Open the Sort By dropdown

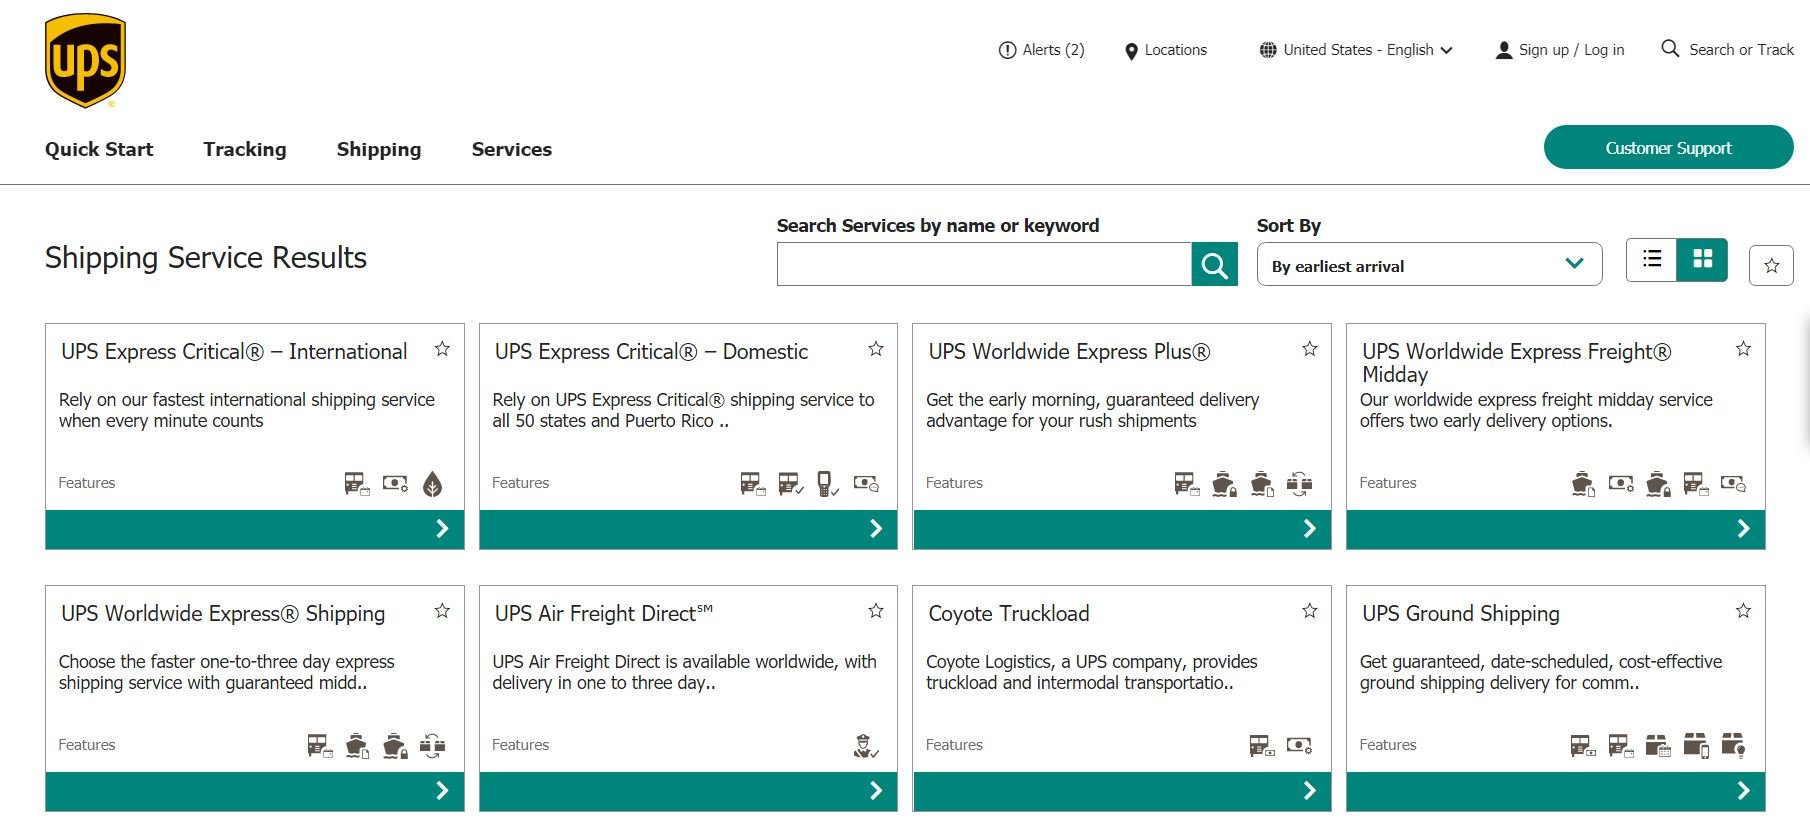pyautogui.click(x=1428, y=265)
